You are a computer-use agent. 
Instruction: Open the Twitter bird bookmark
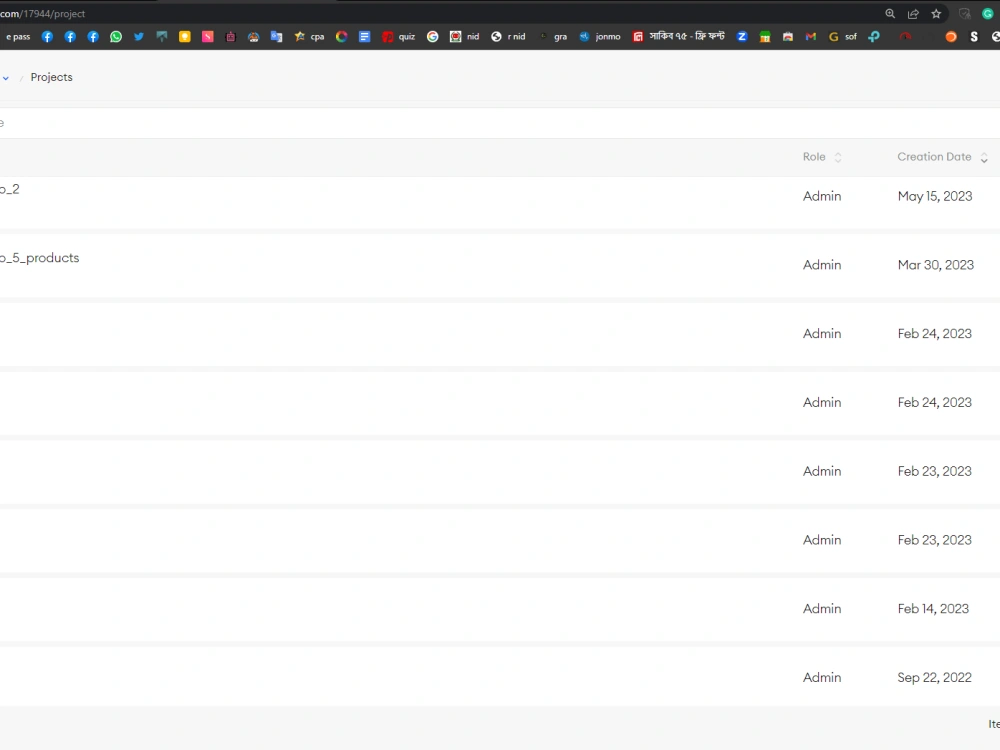[138, 36]
